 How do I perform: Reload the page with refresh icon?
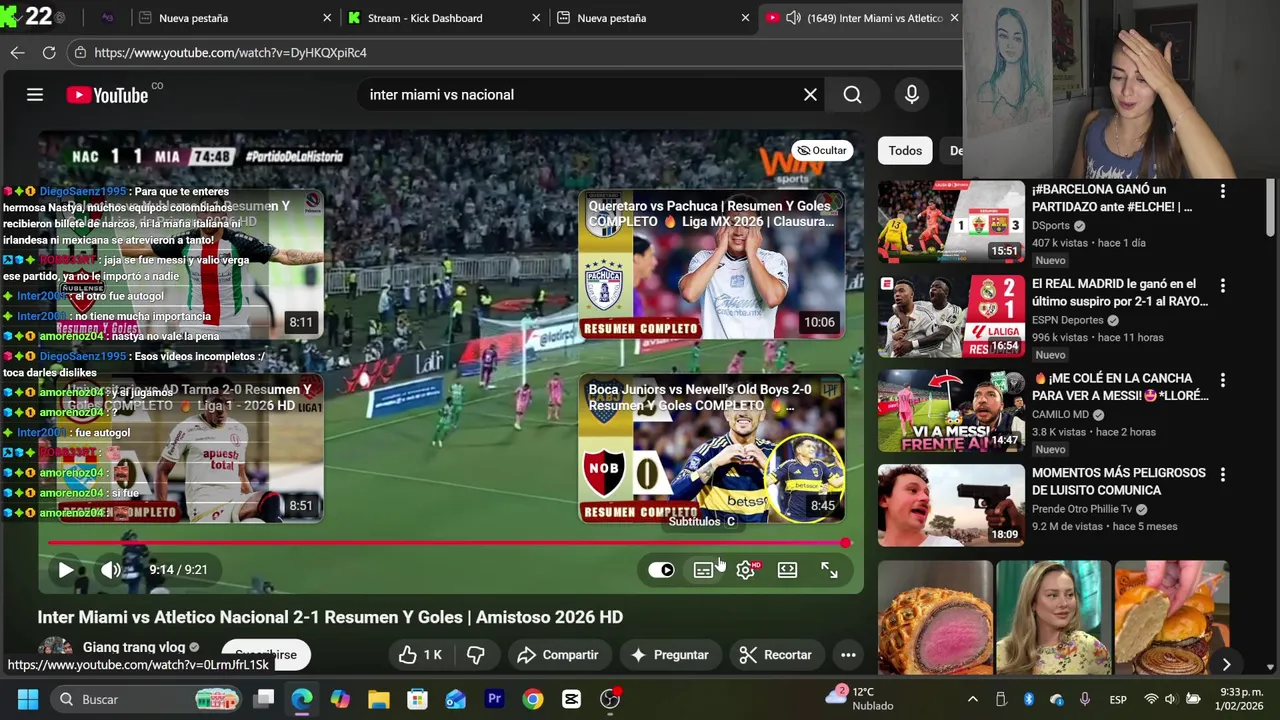pyautogui.click(x=49, y=52)
